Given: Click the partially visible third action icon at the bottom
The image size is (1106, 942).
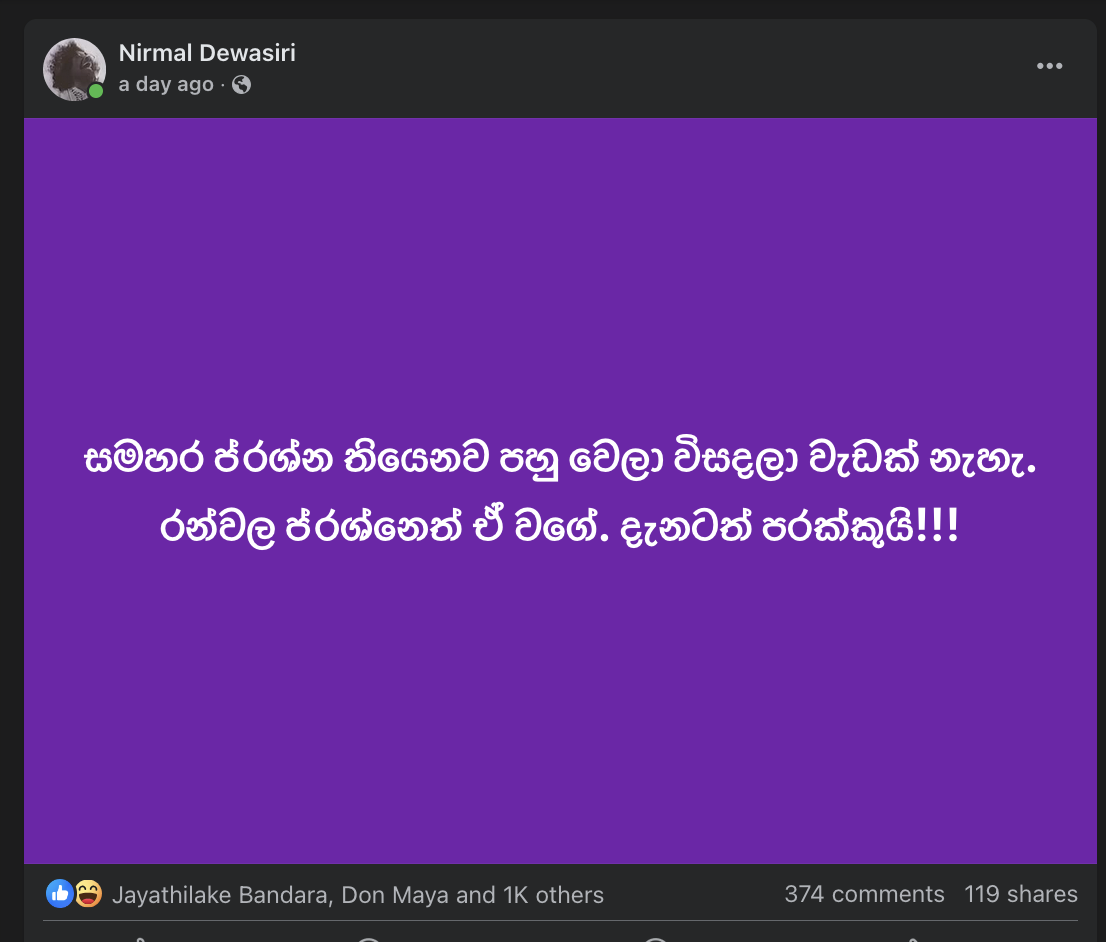Looking at the screenshot, I should [x=655, y=939].
